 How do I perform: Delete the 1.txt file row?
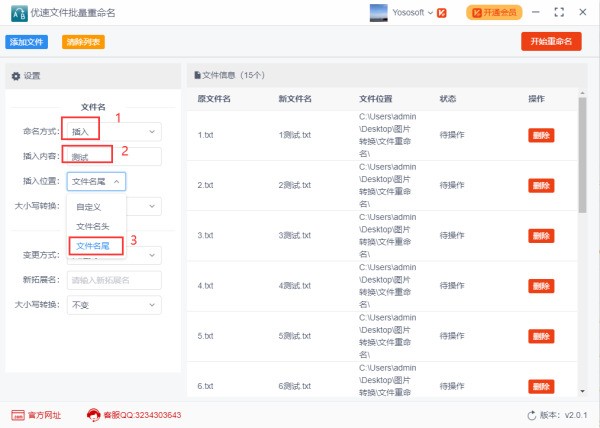click(540, 135)
